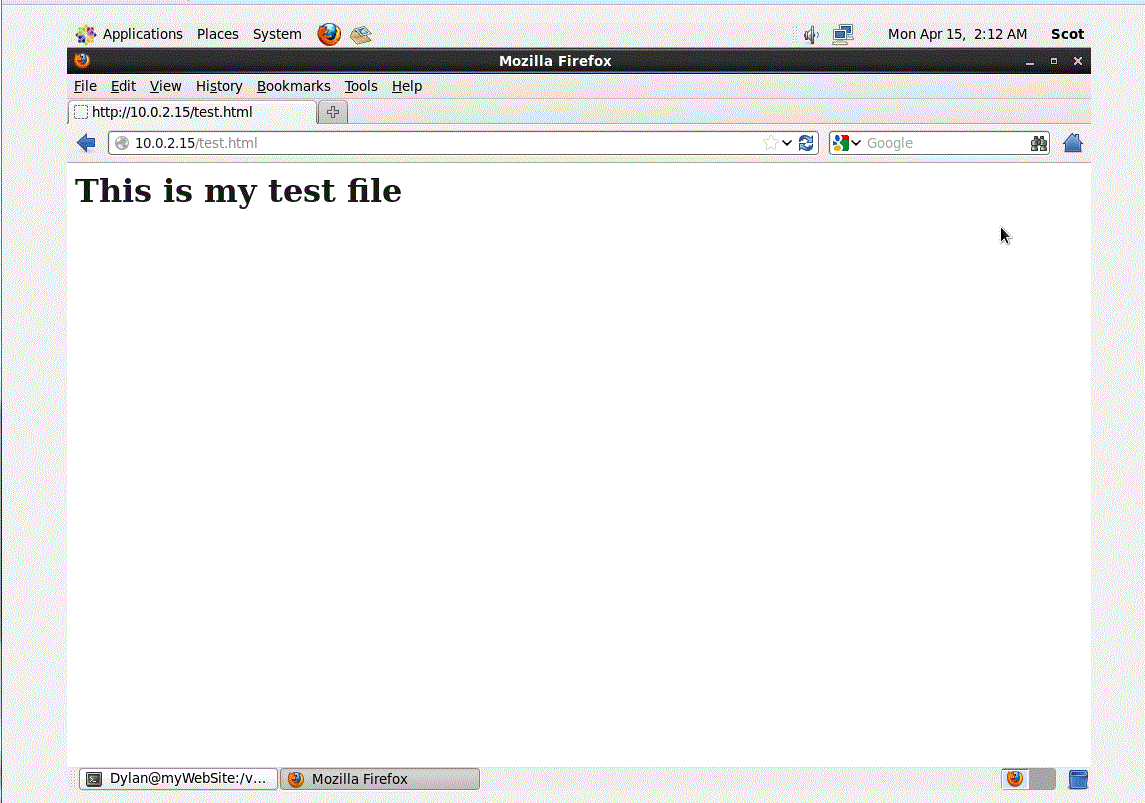Click the search binoculars icon
This screenshot has width=1145, height=803.
1038,143
